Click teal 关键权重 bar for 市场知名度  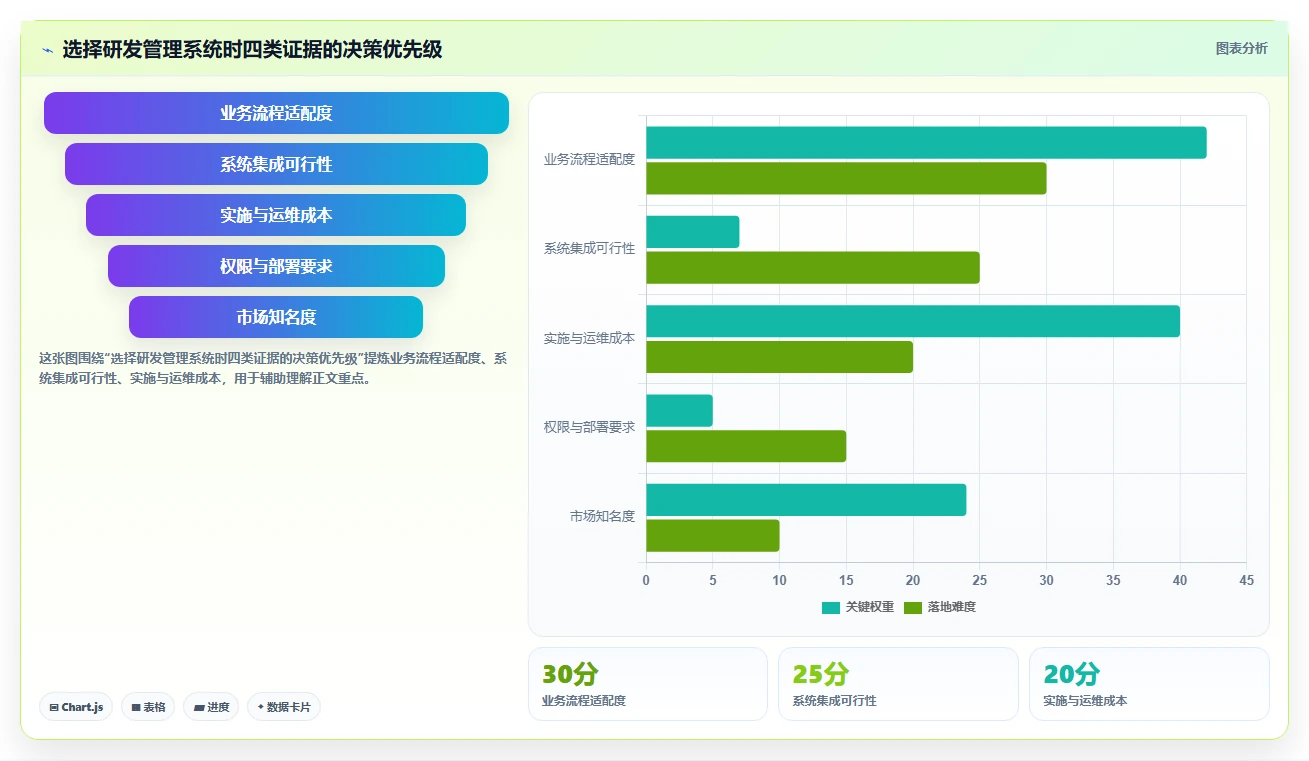pos(806,500)
